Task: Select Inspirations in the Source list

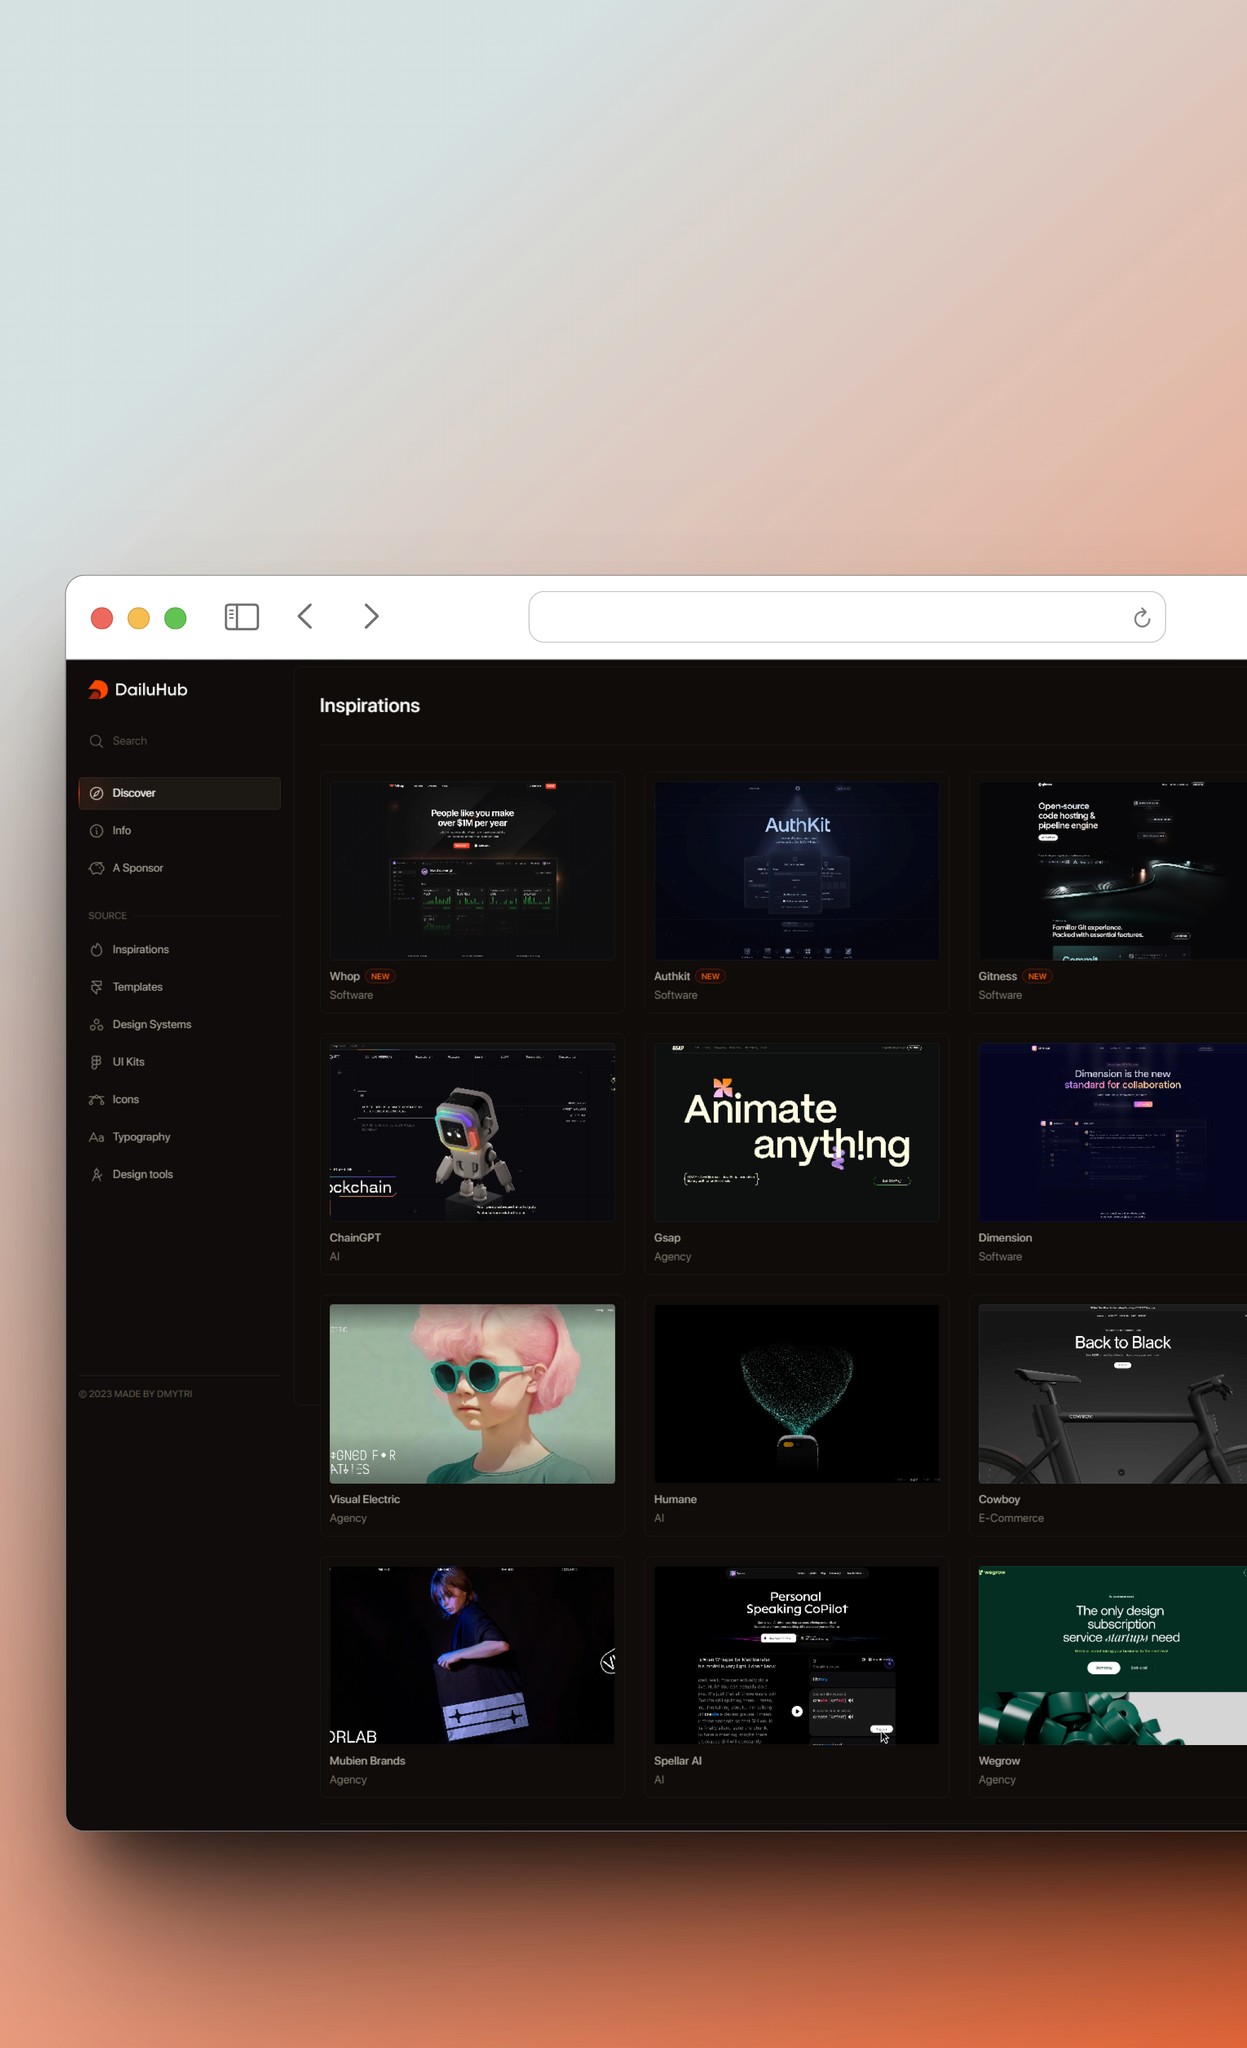Action: point(180,950)
